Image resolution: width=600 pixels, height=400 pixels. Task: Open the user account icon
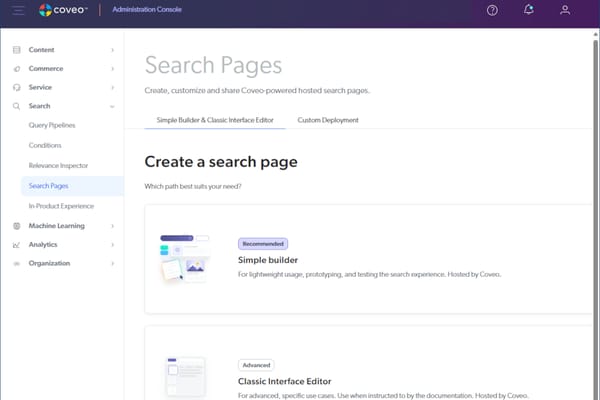click(x=565, y=10)
